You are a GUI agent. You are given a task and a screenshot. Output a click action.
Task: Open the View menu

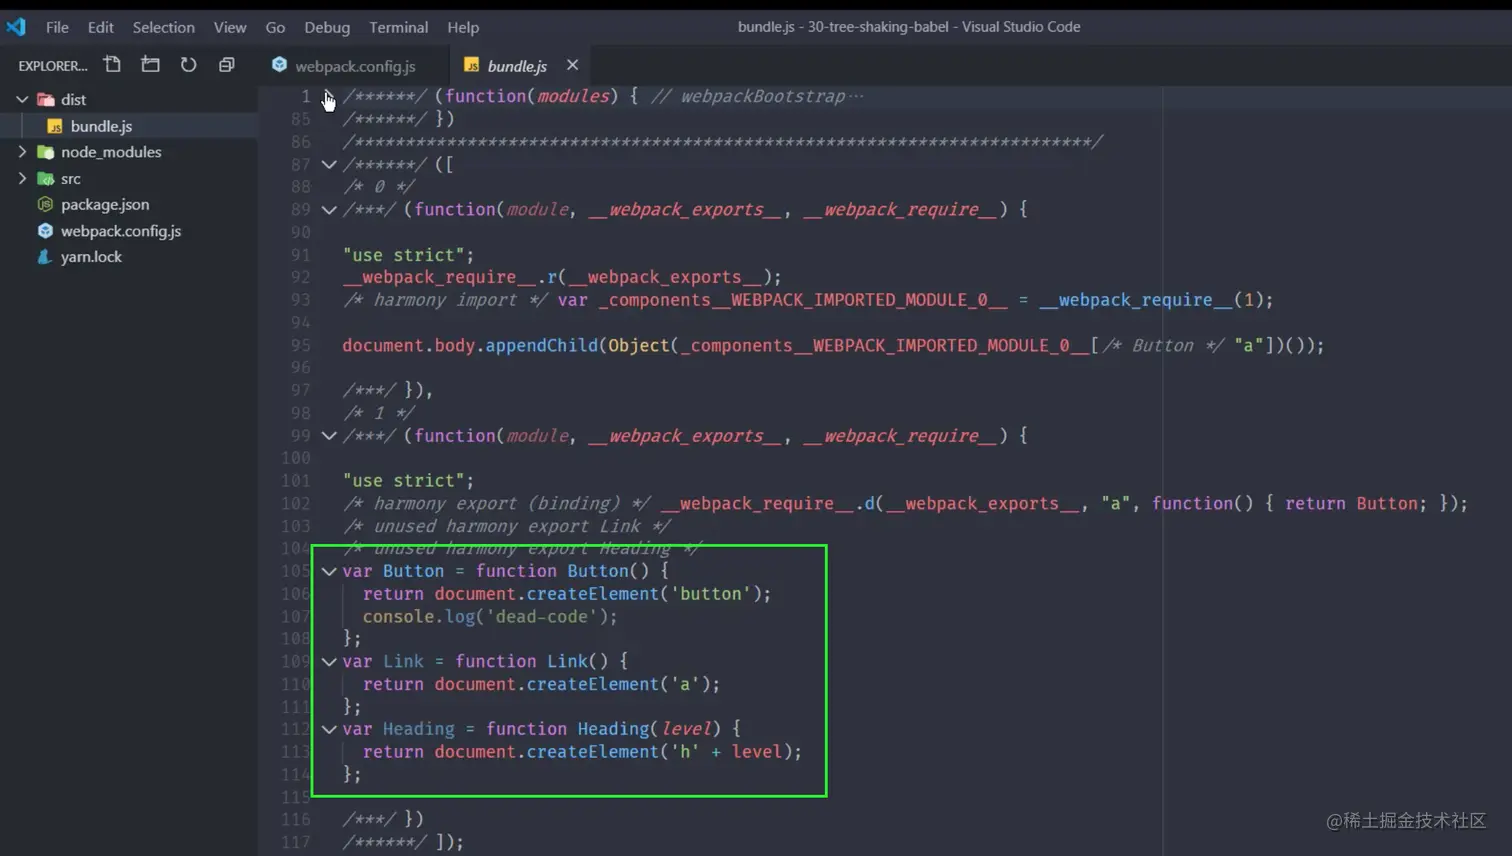229,27
